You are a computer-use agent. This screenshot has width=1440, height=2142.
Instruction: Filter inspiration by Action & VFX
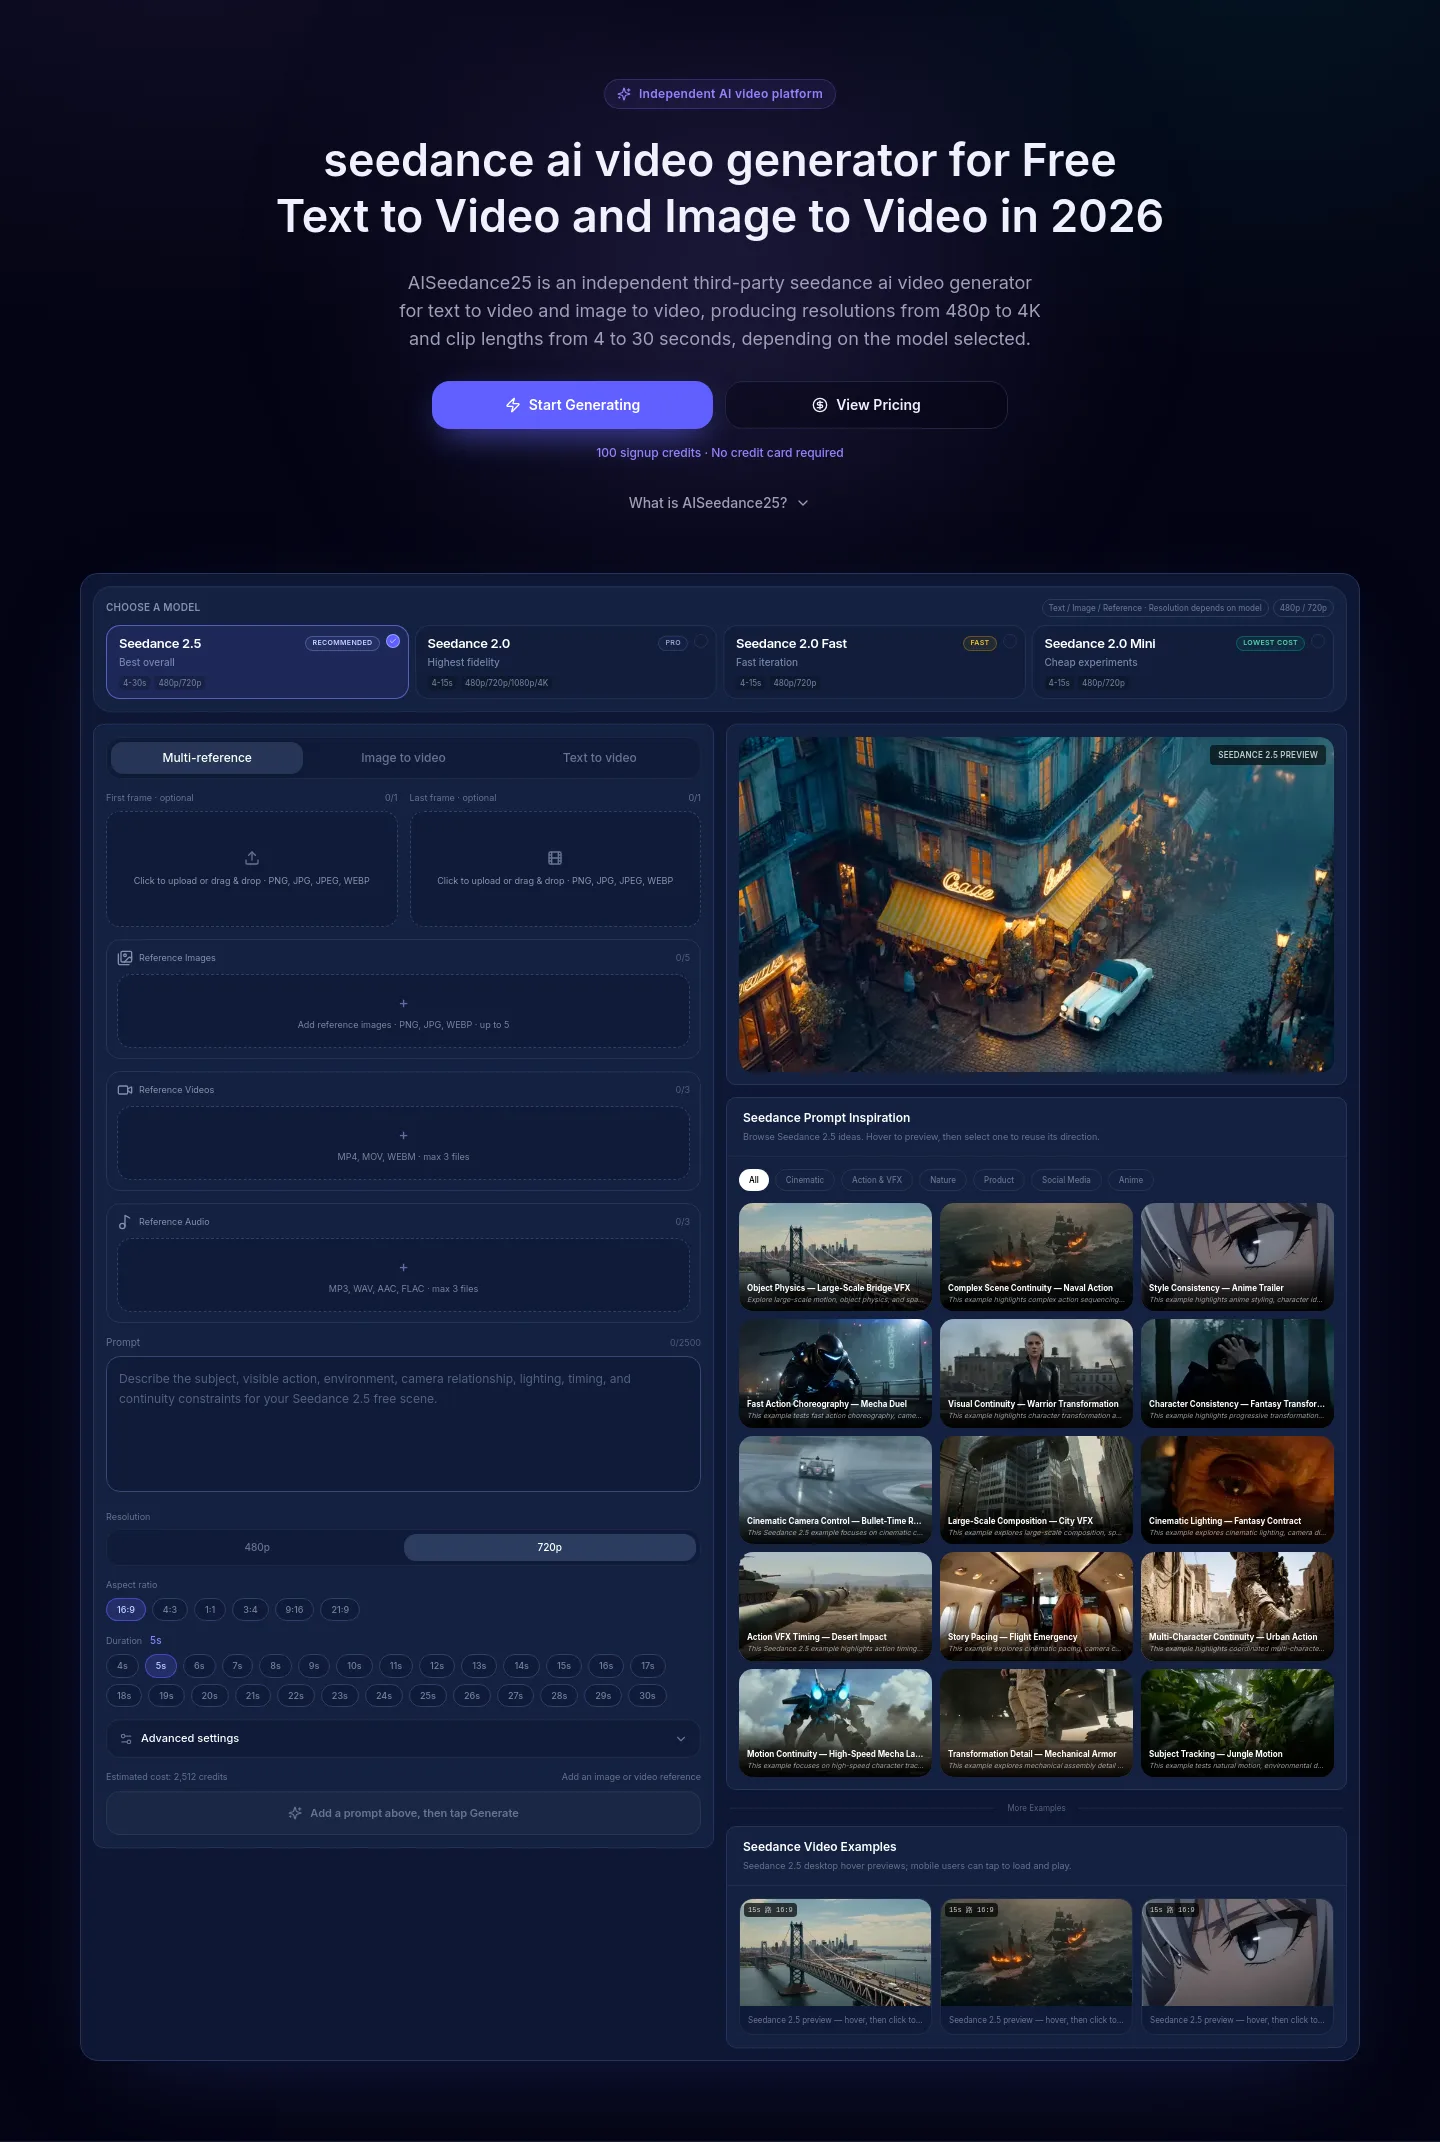pos(877,1180)
